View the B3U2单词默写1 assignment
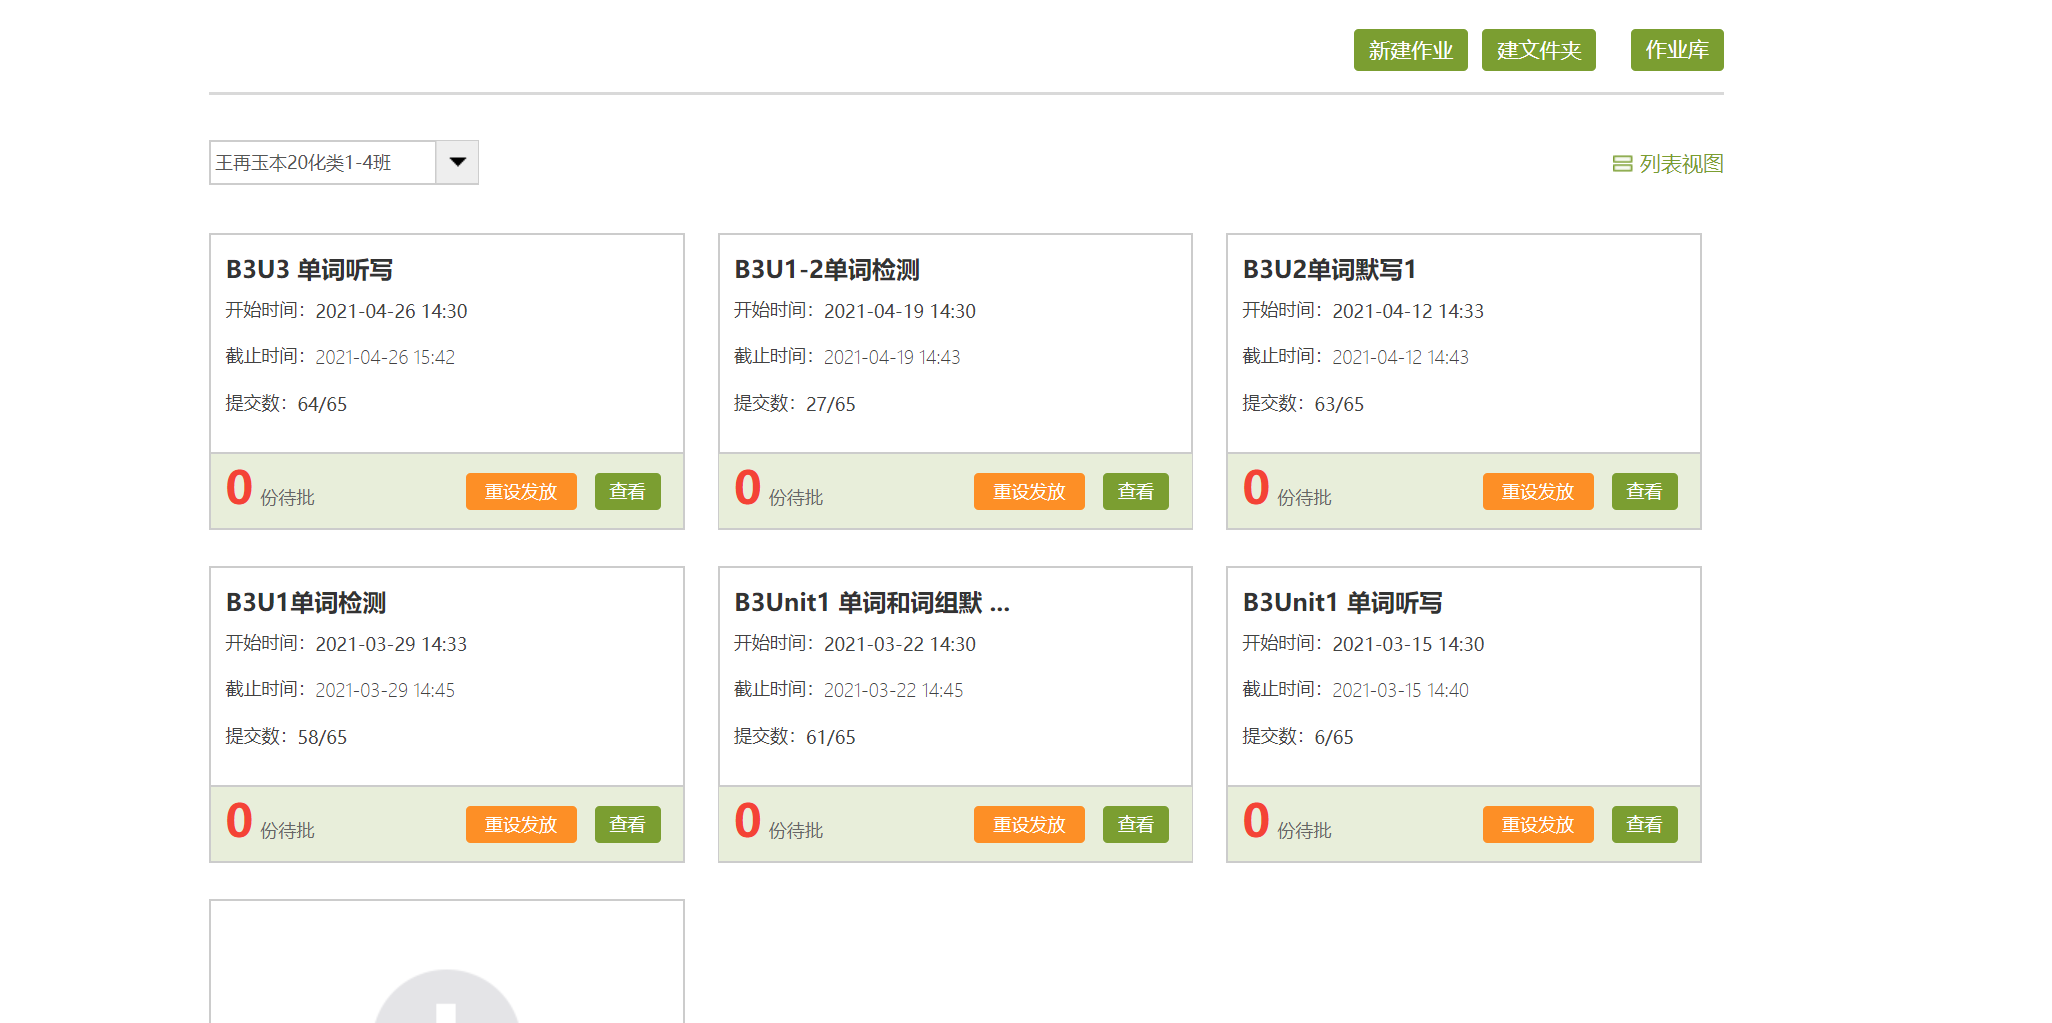This screenshot has width=2052, height=1023. [1644, 492]
